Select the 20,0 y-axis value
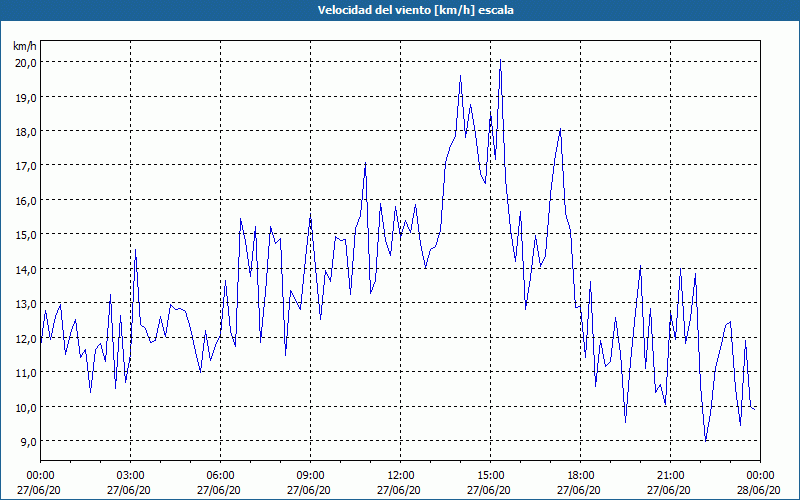 [x=26, y=63]
